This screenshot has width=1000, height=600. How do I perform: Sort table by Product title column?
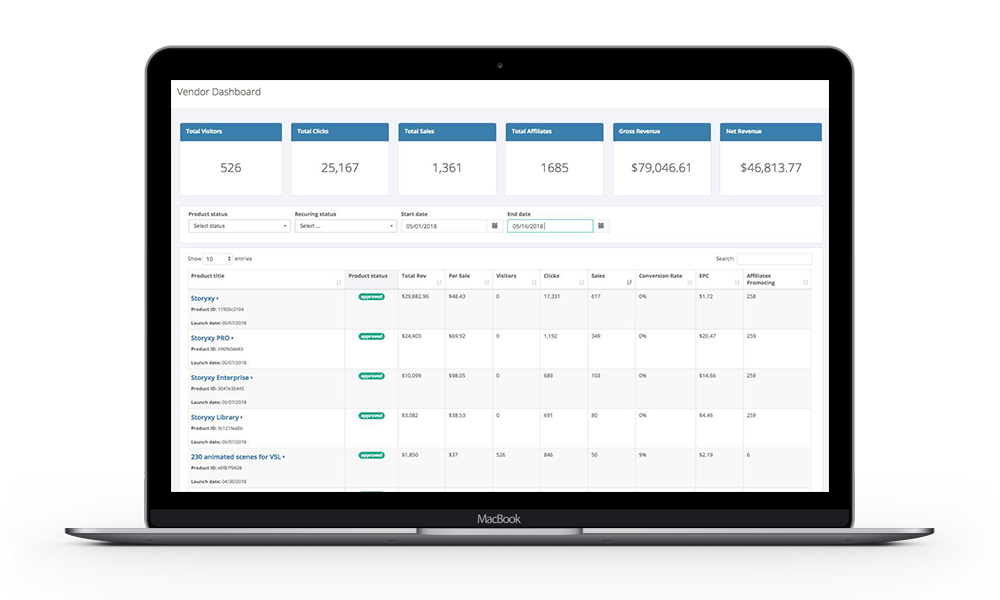click(339, 282)
